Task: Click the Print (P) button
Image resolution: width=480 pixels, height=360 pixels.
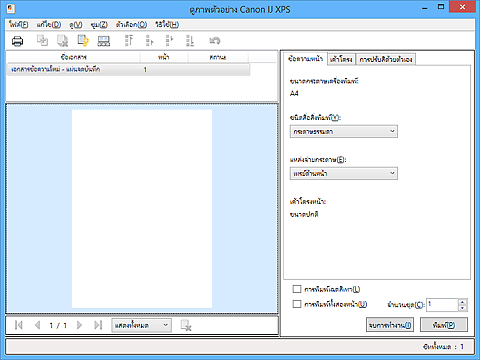Action: (x=444, y=325)
